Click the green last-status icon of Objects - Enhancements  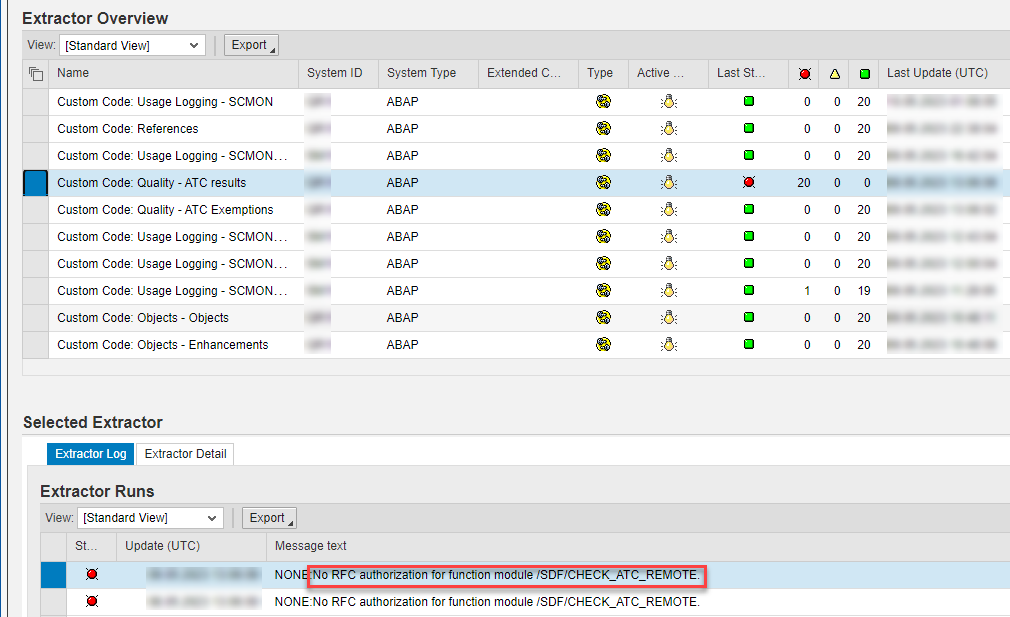click(748, 345)
